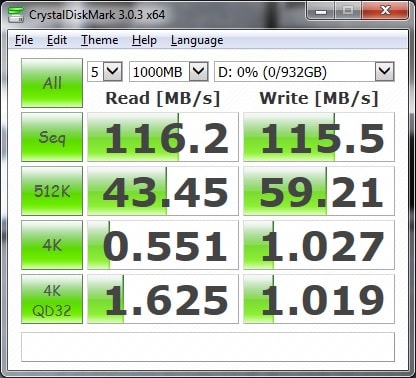Start the Seq sequential test
Screen dimensions: 416x378
tap(52, 137)
